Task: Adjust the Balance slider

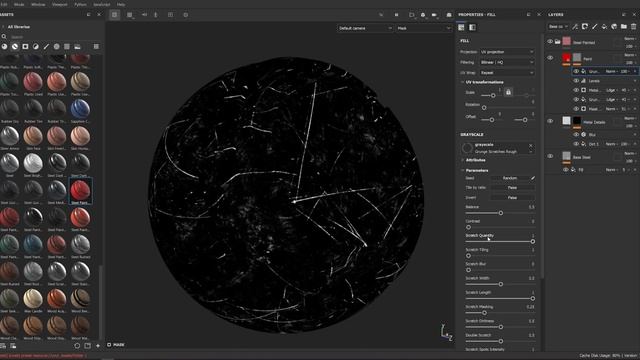Action: pyautogui.click(x=501, y=213)
